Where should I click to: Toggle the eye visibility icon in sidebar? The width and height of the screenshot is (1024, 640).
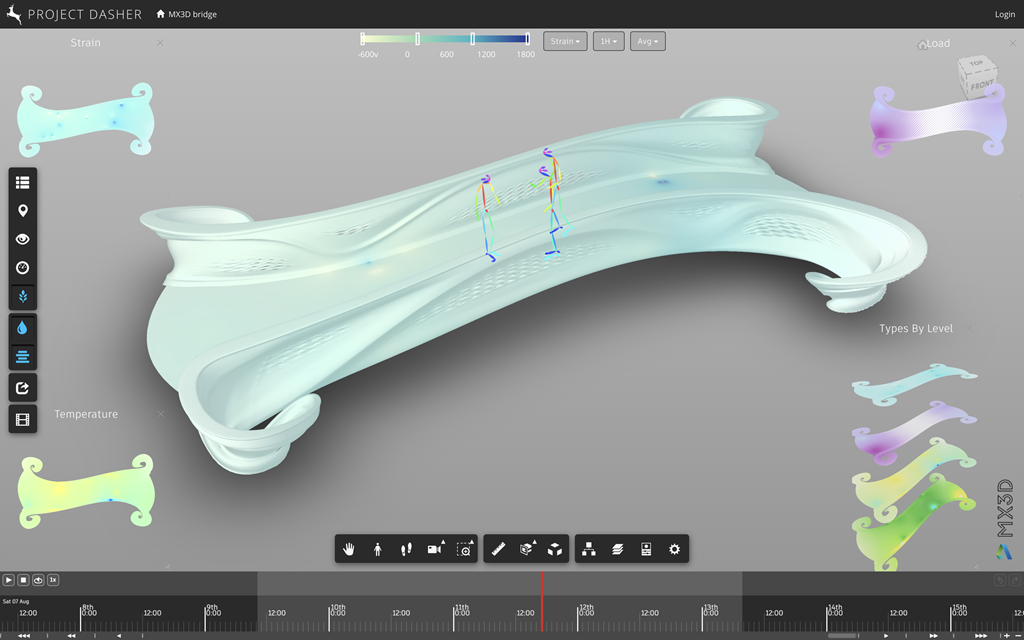click(23, 240)
